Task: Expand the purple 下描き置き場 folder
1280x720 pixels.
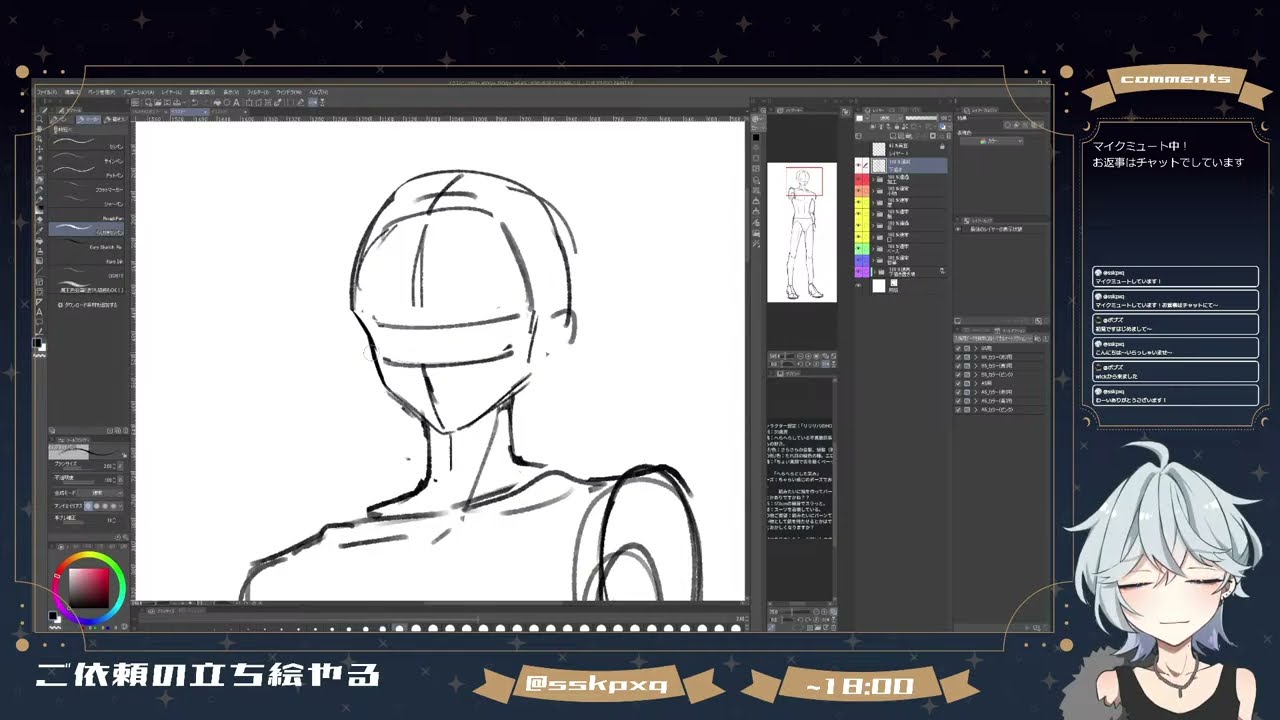Action: [875, 272]
